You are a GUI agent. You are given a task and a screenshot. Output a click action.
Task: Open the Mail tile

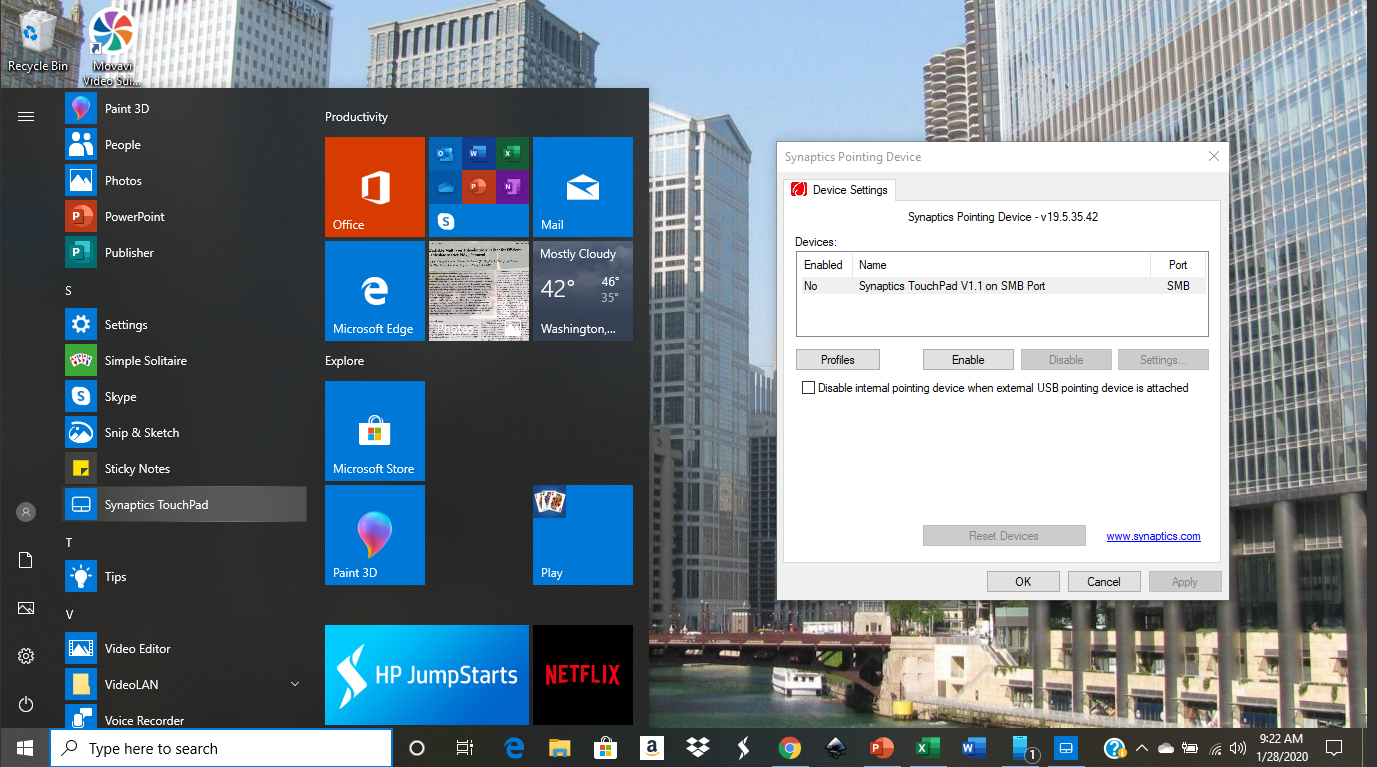point(583,187)
